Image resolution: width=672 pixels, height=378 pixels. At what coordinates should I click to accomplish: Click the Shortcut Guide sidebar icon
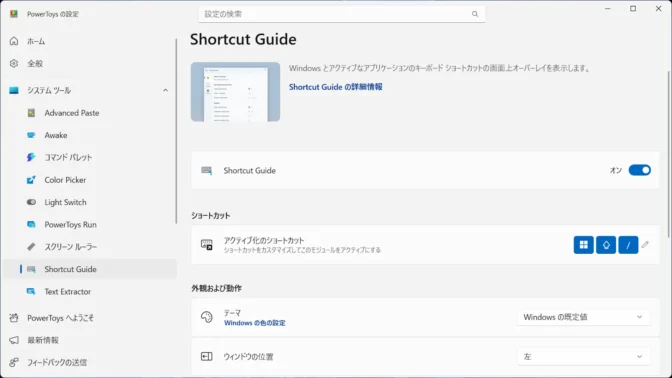[x=31, y=269]
